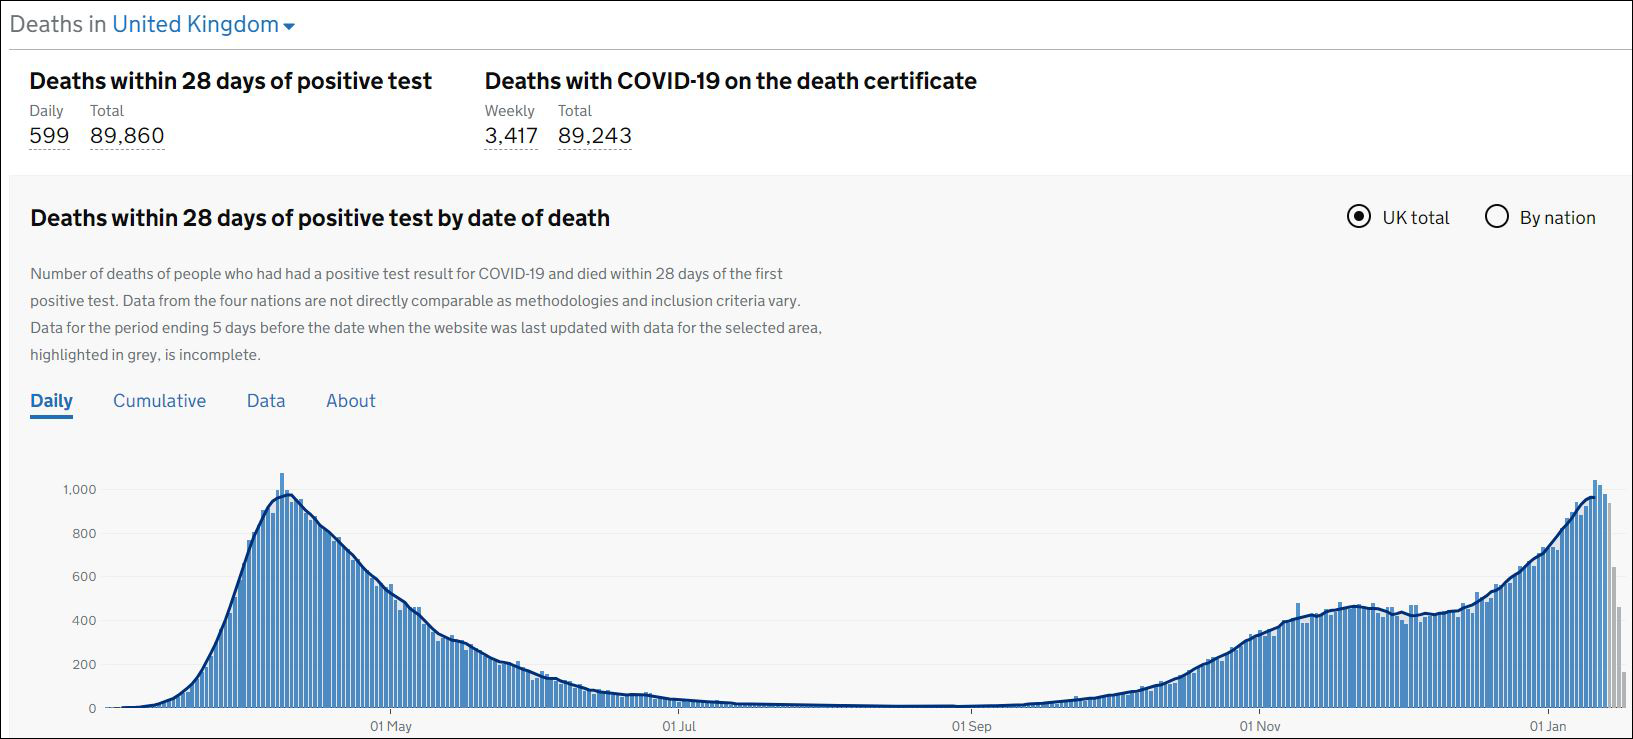Switch to the Cumulative tab
This screenshot has width=1633, height=739.
point(159,401)
